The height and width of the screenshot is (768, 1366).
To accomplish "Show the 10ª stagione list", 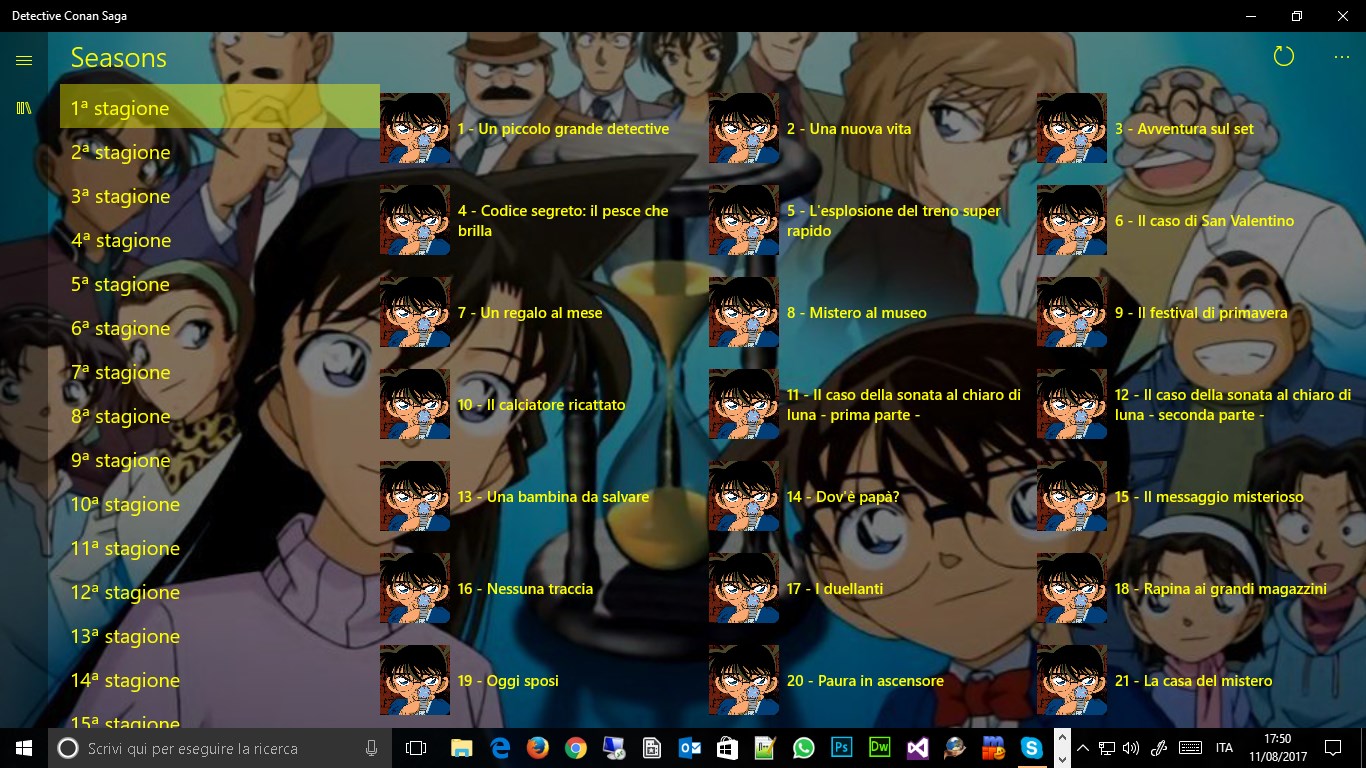I will coord(220,504).
